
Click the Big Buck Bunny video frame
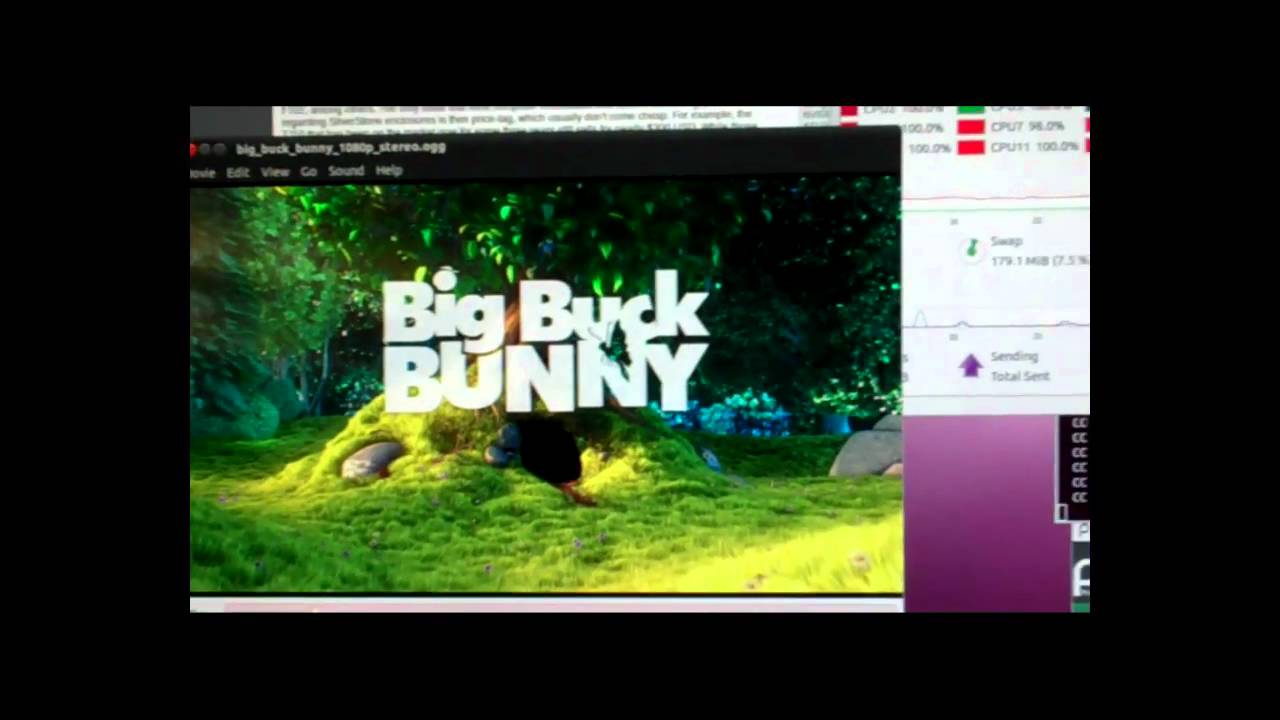click(546, 385)
